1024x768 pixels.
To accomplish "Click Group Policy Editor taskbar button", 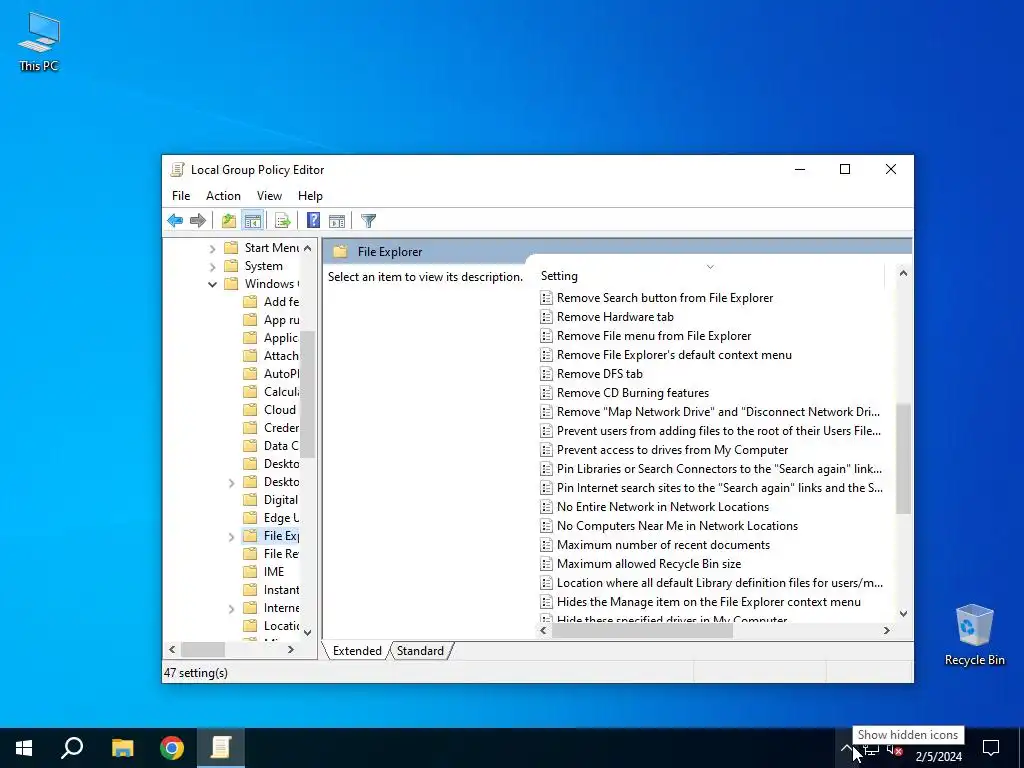I will [x=221, y=748].
